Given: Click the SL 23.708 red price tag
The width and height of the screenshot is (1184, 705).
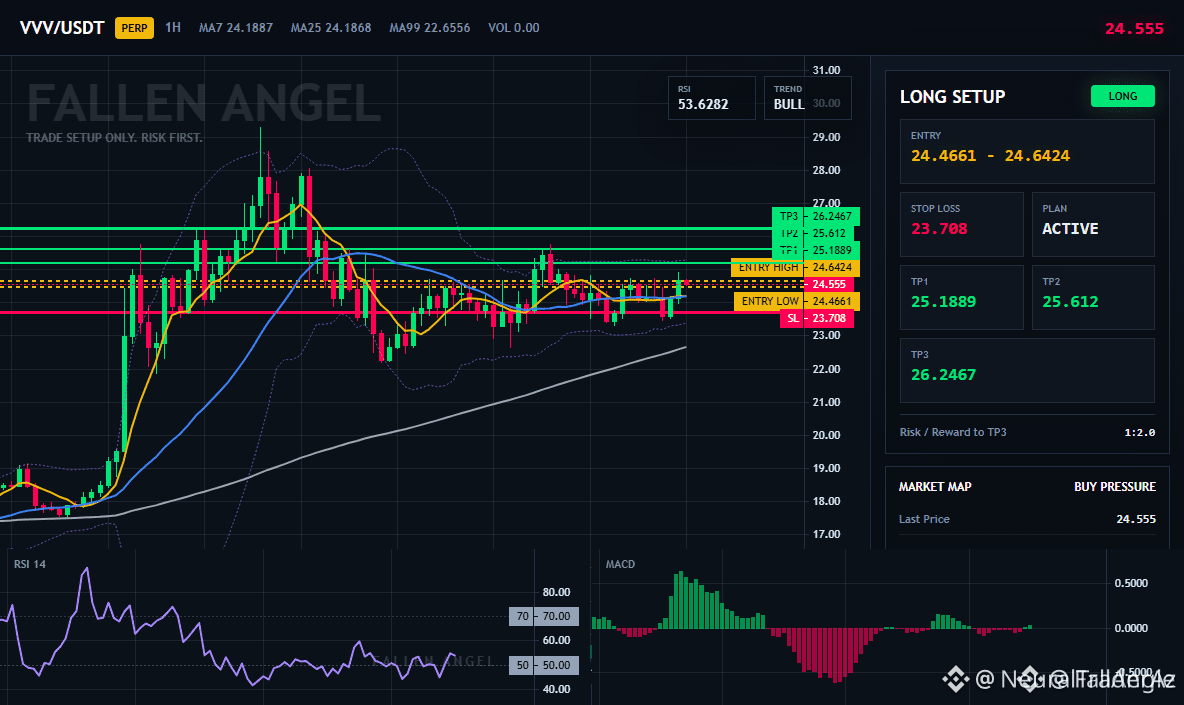Looking at the screenshot, I should 817,319.
